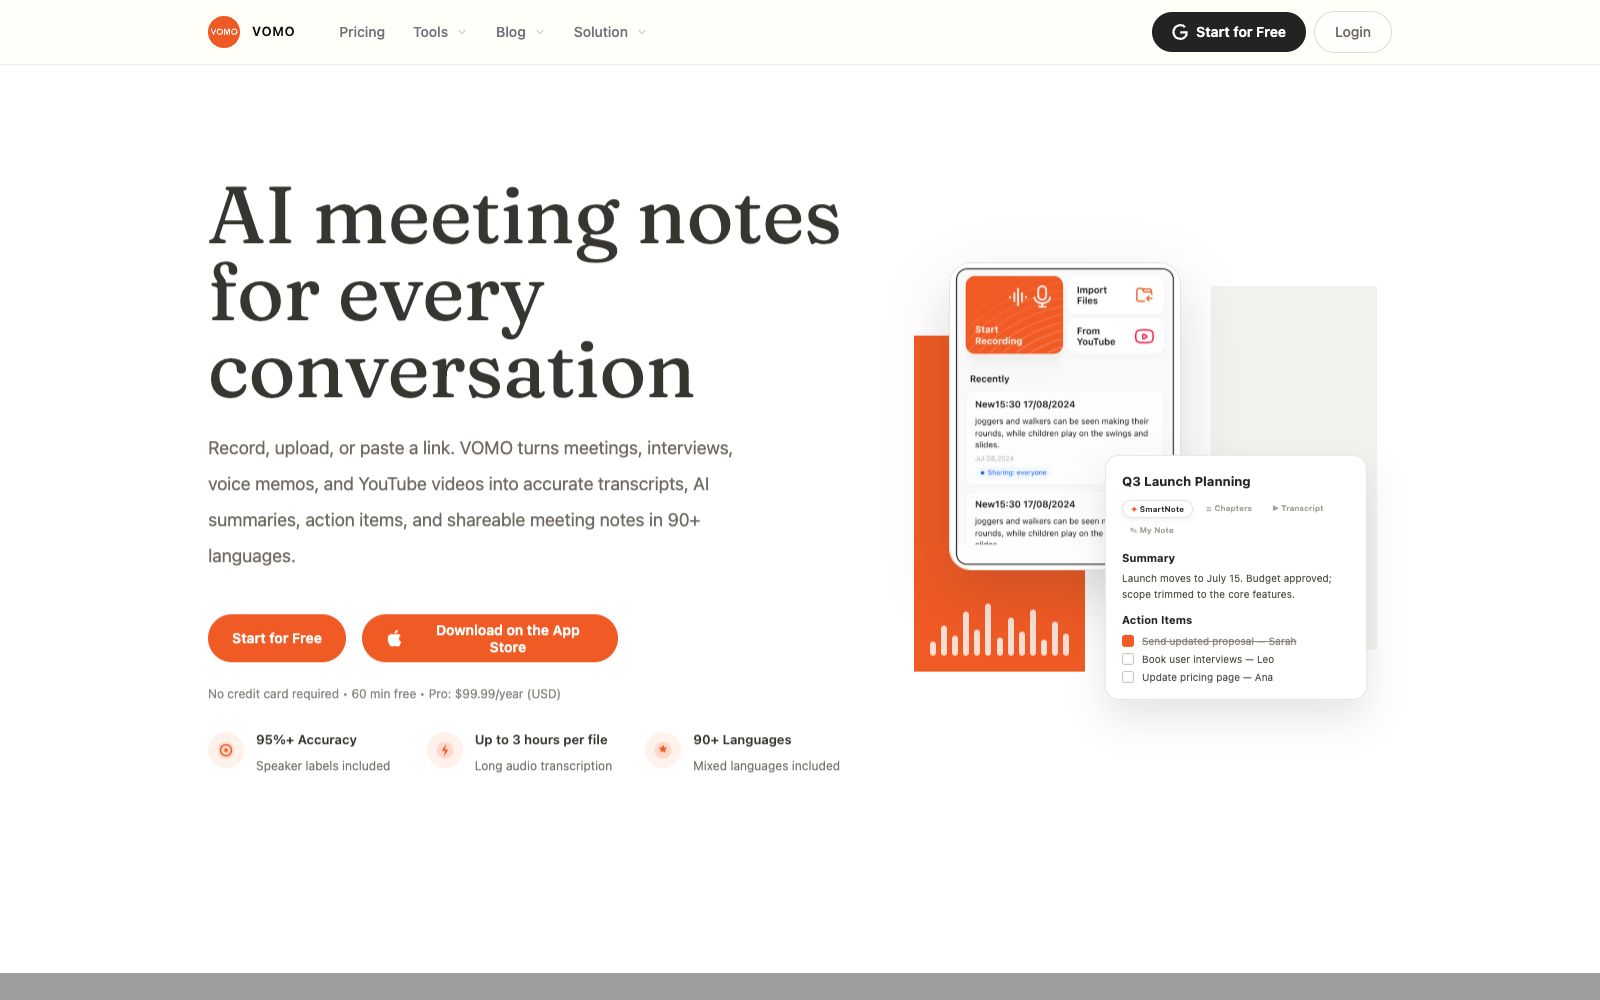Click Download on the App Store button

(490, 638)
